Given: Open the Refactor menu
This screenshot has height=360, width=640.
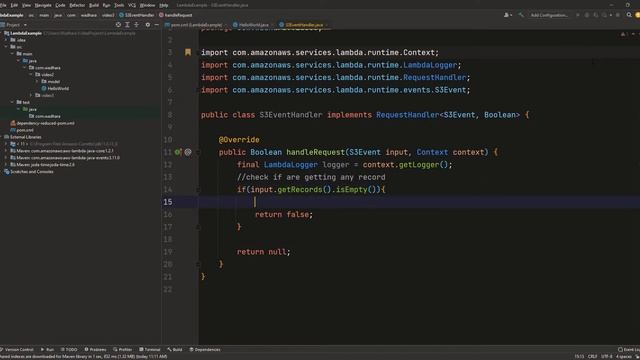Looking at the screenshot, I should click(77, 5).
